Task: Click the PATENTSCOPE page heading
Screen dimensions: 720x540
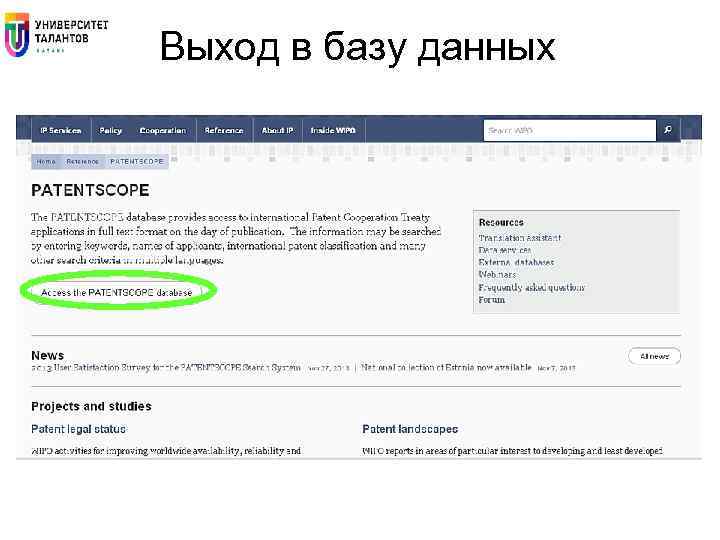Action: tap(90, 191)
